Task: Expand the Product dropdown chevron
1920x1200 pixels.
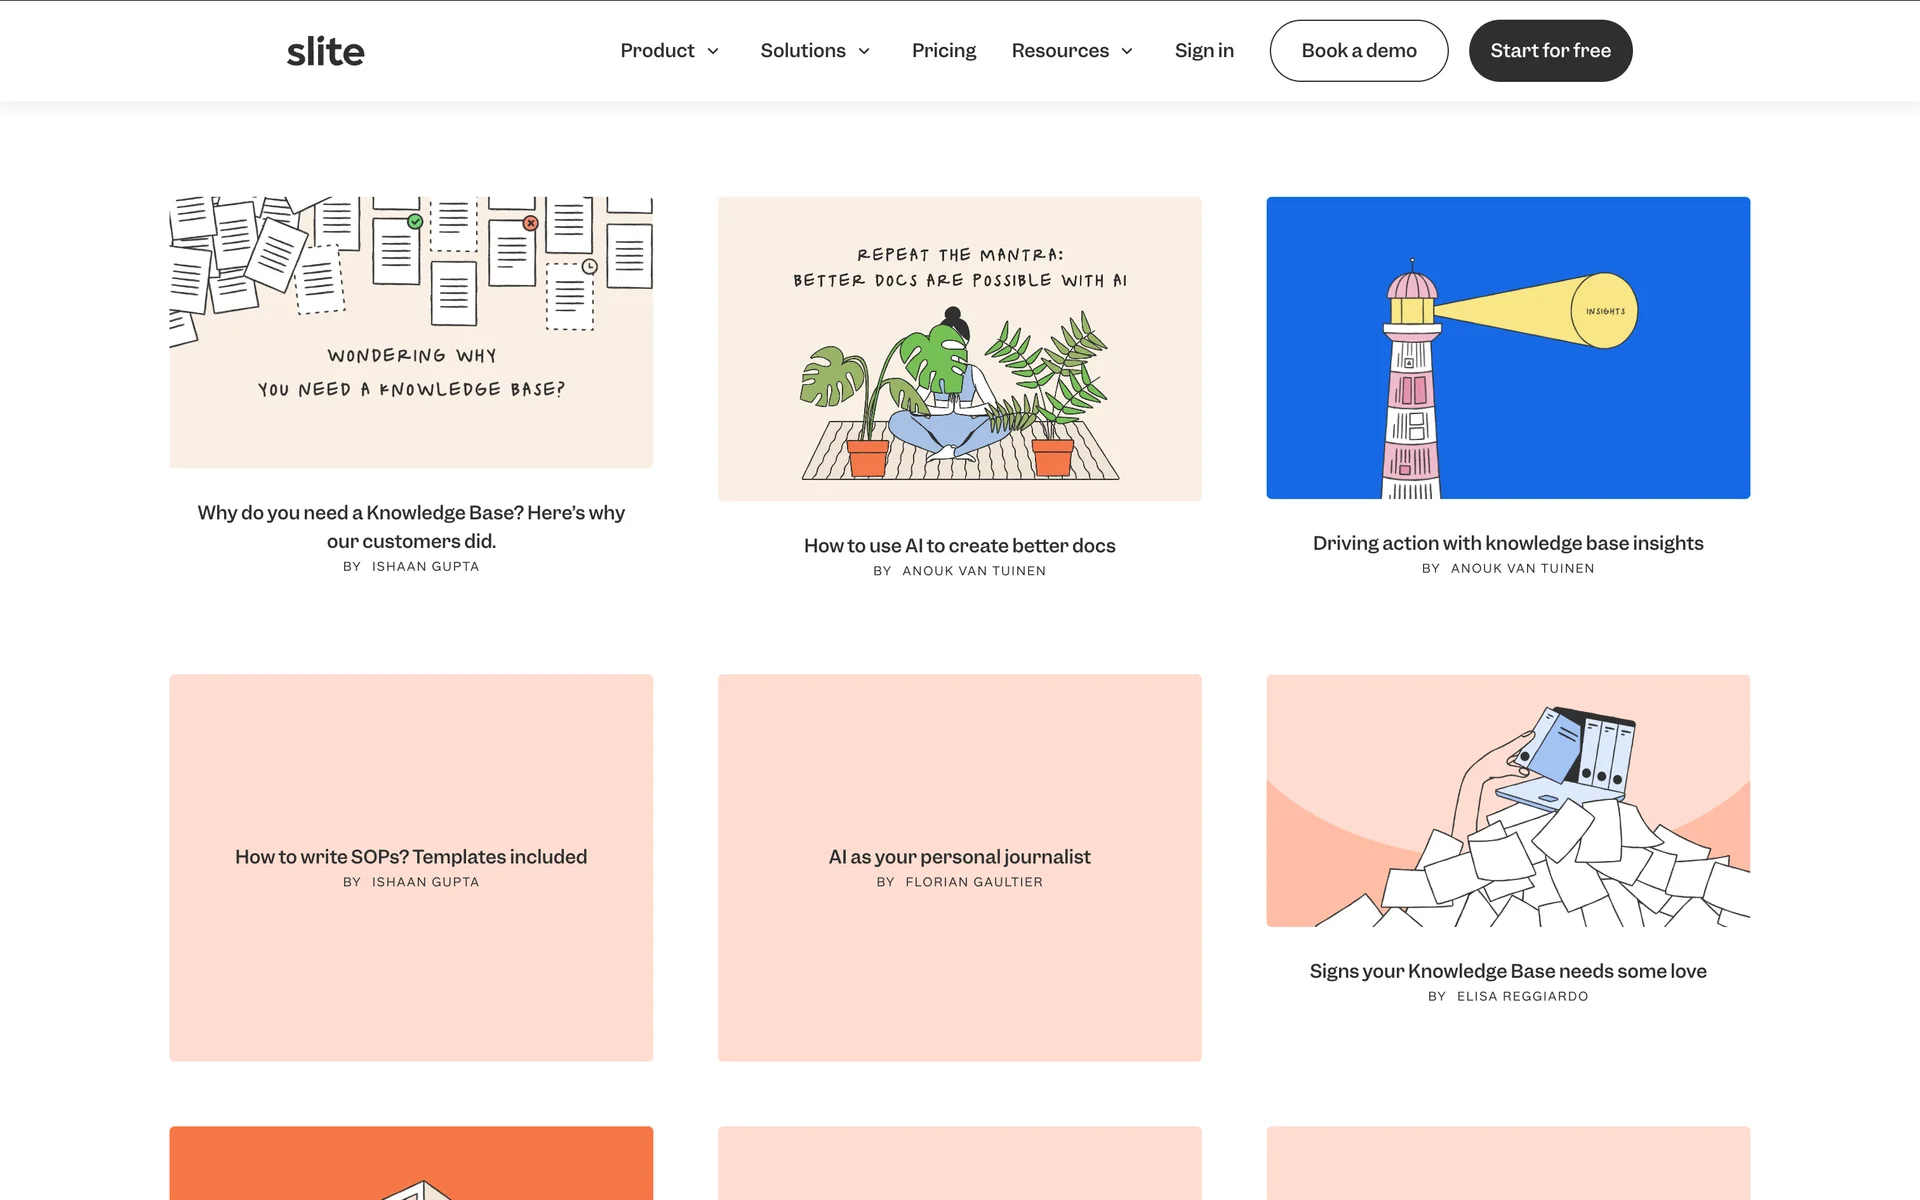Action: click(x=713, y=51)
